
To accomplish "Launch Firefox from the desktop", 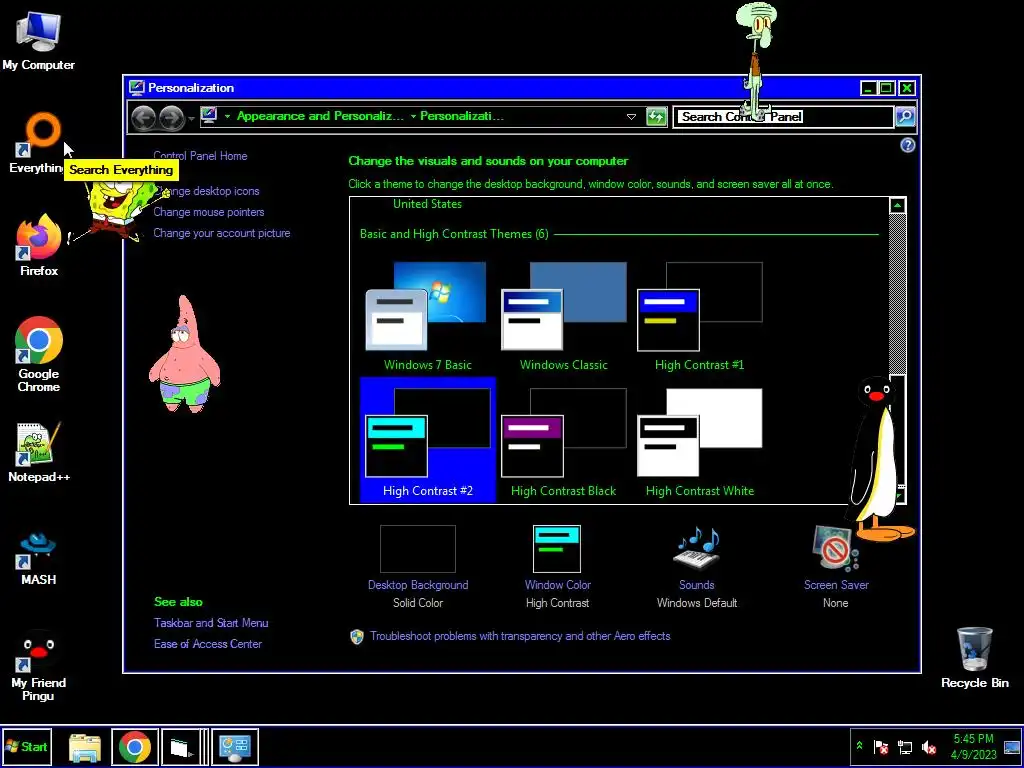I will [x=38, y=247].
